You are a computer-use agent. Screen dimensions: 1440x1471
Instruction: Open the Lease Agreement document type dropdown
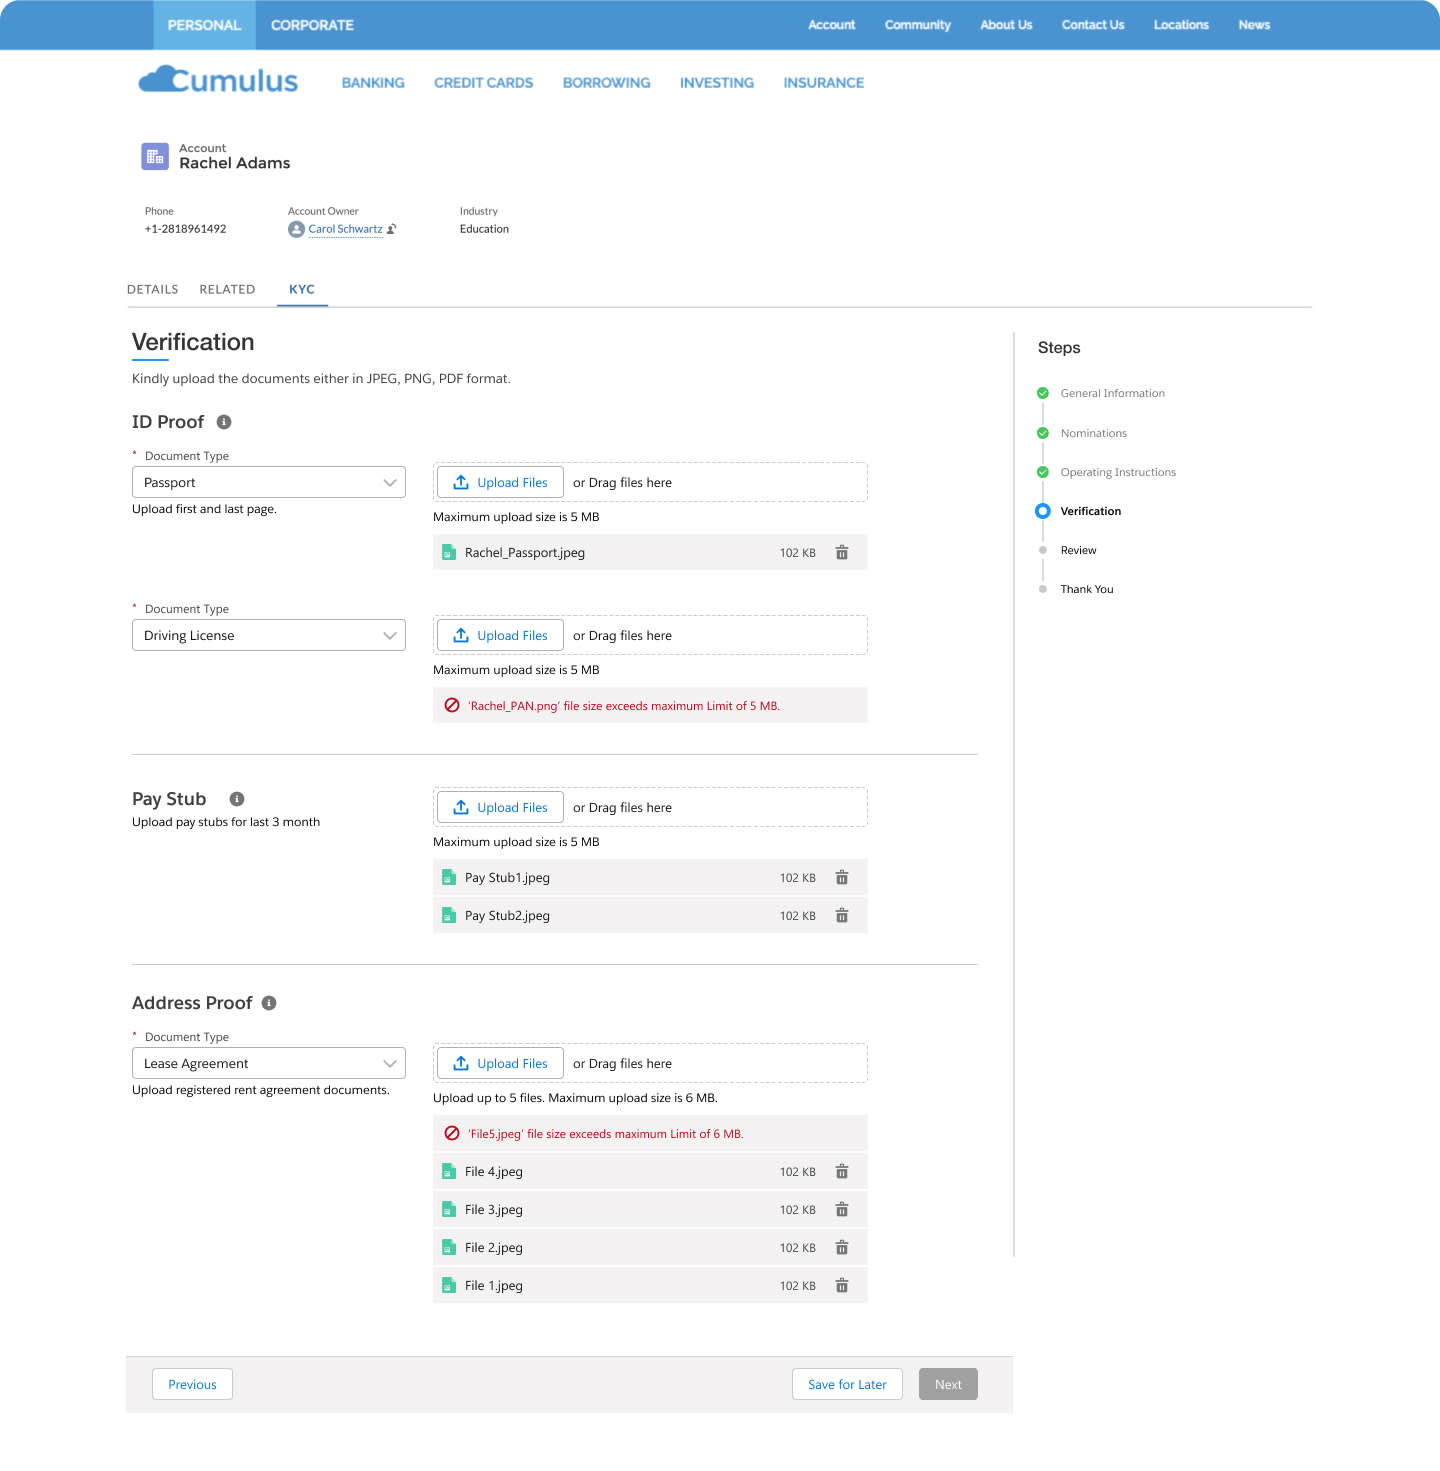(269, 1063)
